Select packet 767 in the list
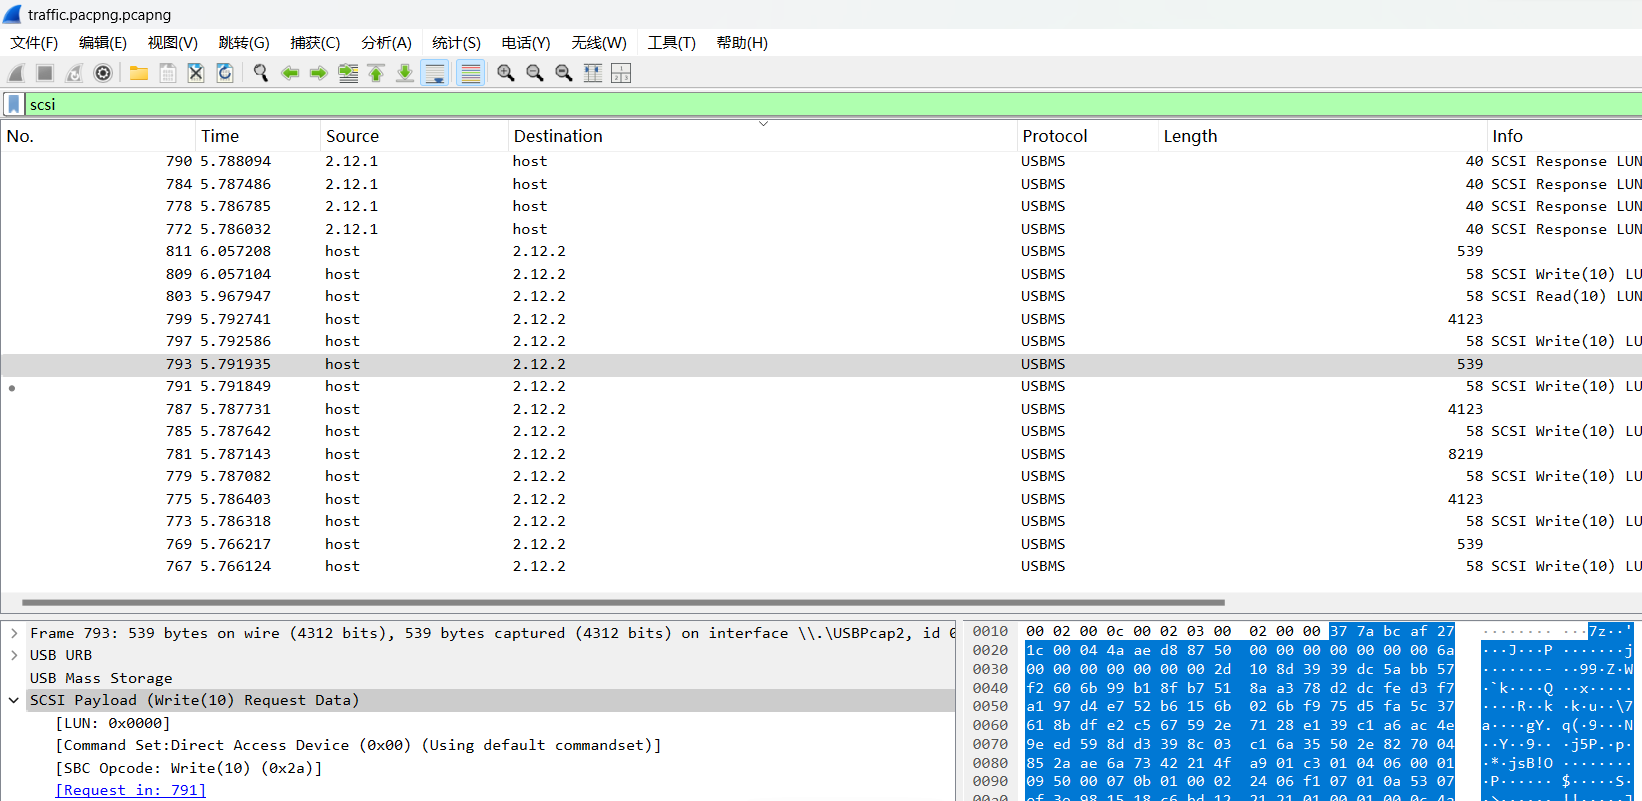 coord(821,566)
